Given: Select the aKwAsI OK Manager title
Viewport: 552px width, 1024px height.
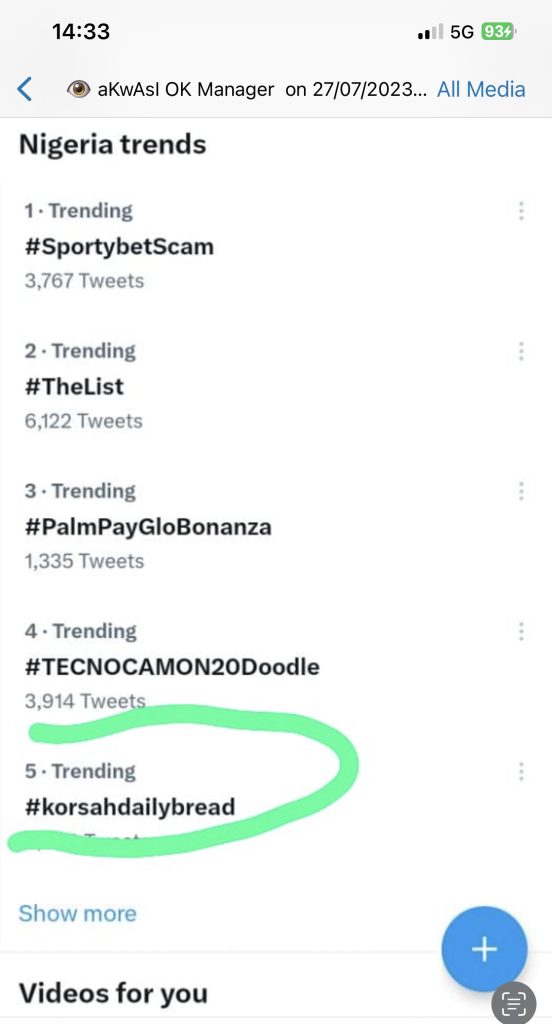Looking at the screenshot, I should tap(186, 89).
